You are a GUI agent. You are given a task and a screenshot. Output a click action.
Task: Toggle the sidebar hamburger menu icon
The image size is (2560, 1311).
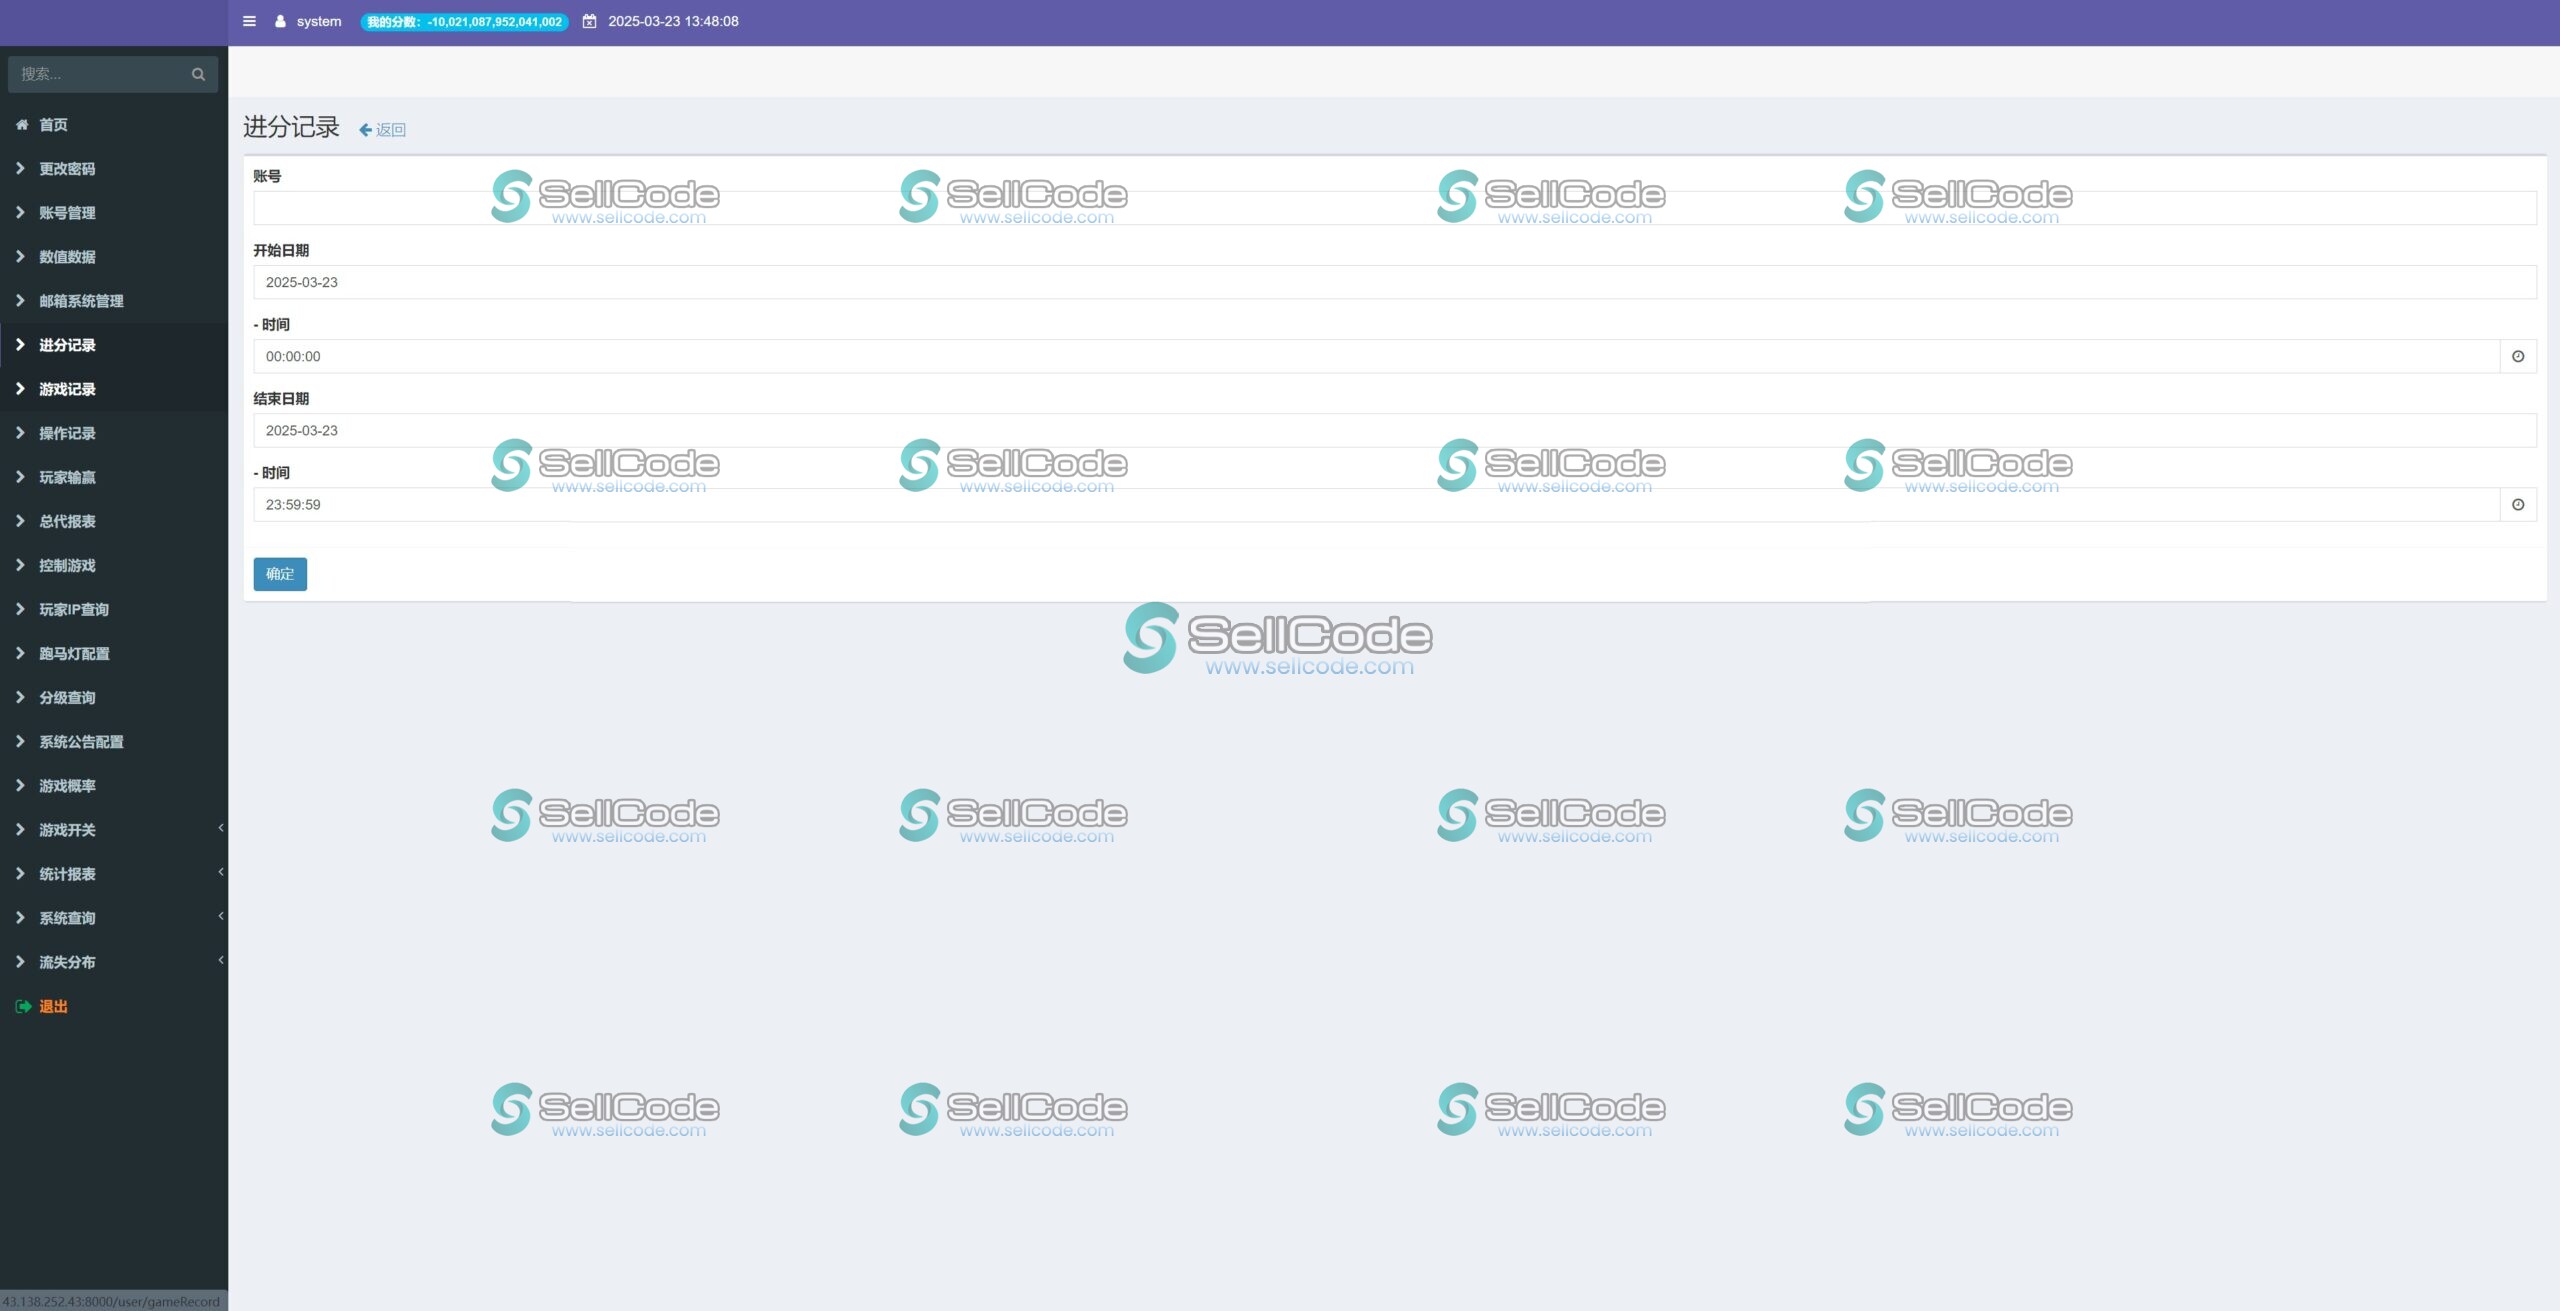249,21
